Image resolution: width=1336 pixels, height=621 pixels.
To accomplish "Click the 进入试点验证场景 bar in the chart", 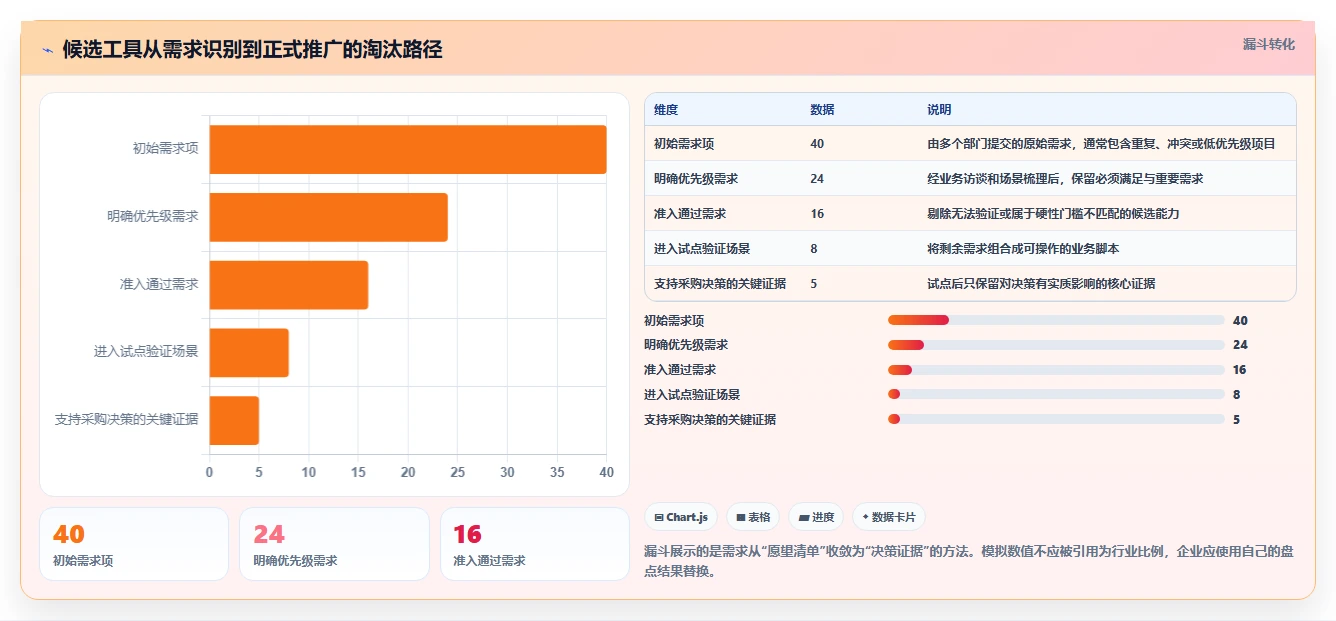I will [x=249, y=352].
